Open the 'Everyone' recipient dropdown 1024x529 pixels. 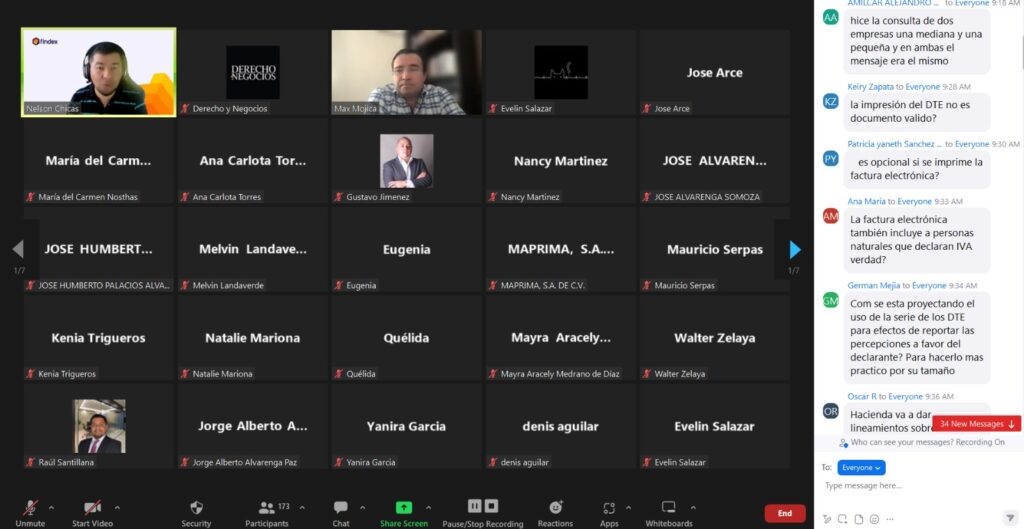click(x=861, y=467)
